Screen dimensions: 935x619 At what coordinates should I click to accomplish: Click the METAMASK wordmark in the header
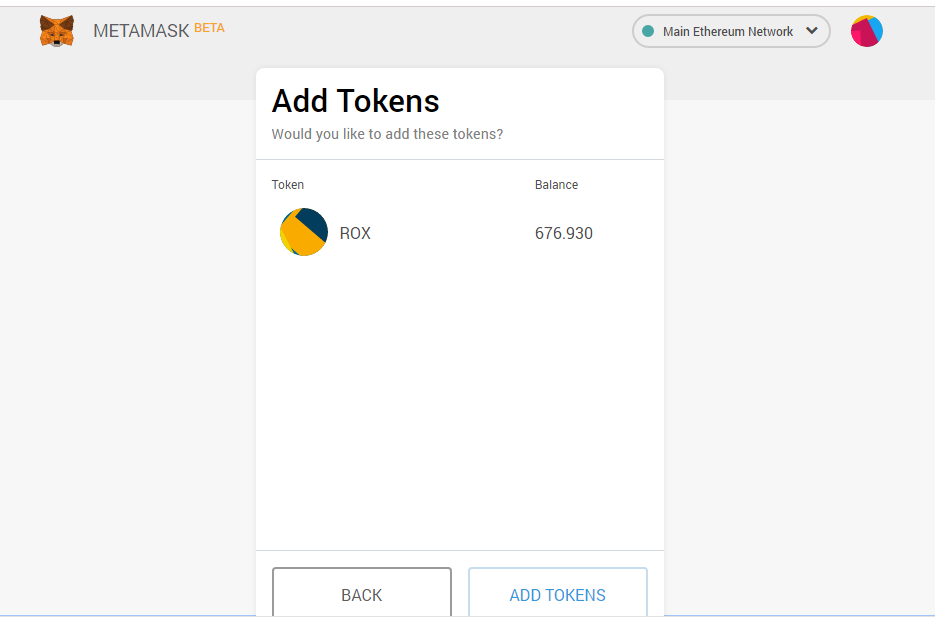(x=141, y=31)
